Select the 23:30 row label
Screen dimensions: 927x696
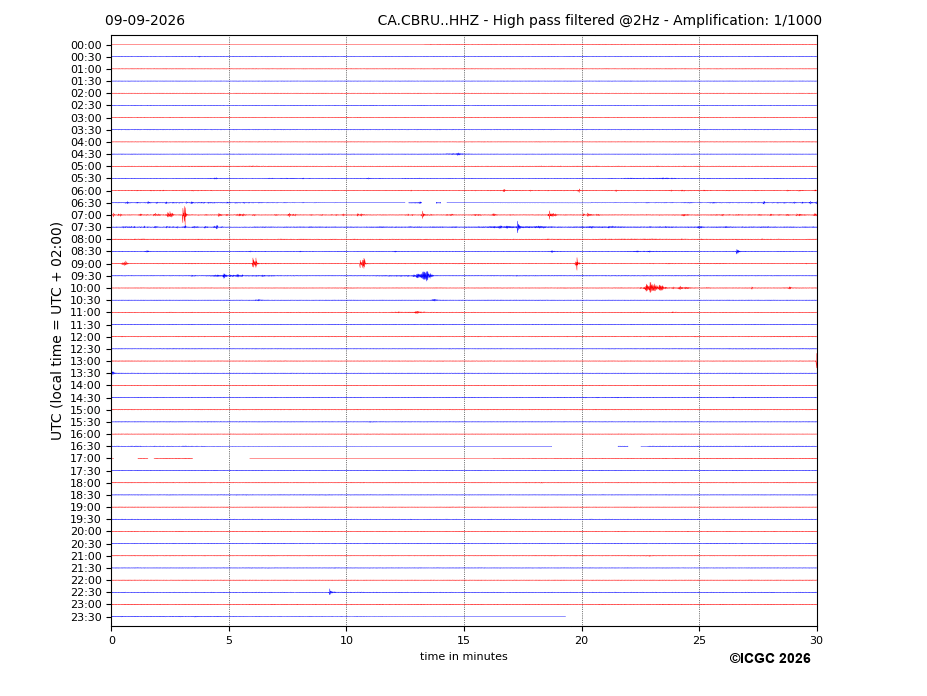pyautogui.click(x=86, y=617)
